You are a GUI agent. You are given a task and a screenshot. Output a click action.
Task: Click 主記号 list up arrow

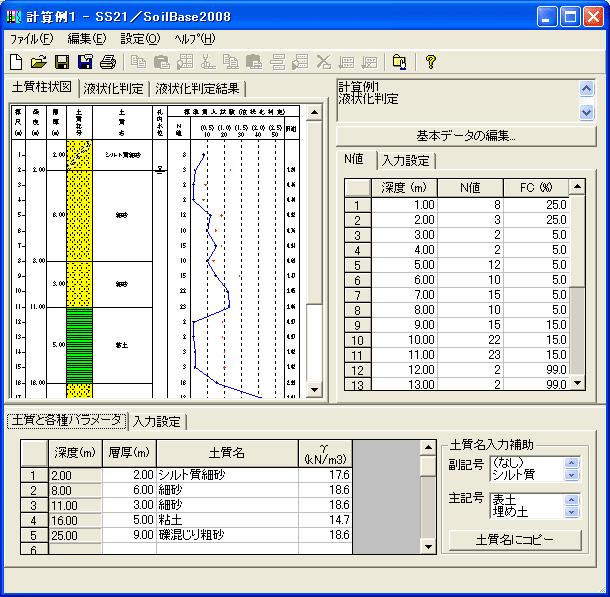click(571, 500)
